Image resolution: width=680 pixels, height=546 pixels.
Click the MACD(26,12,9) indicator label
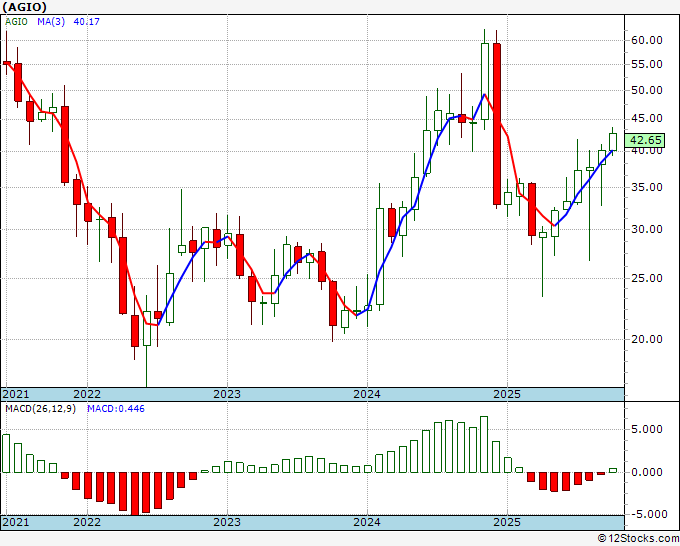point(40,409)
